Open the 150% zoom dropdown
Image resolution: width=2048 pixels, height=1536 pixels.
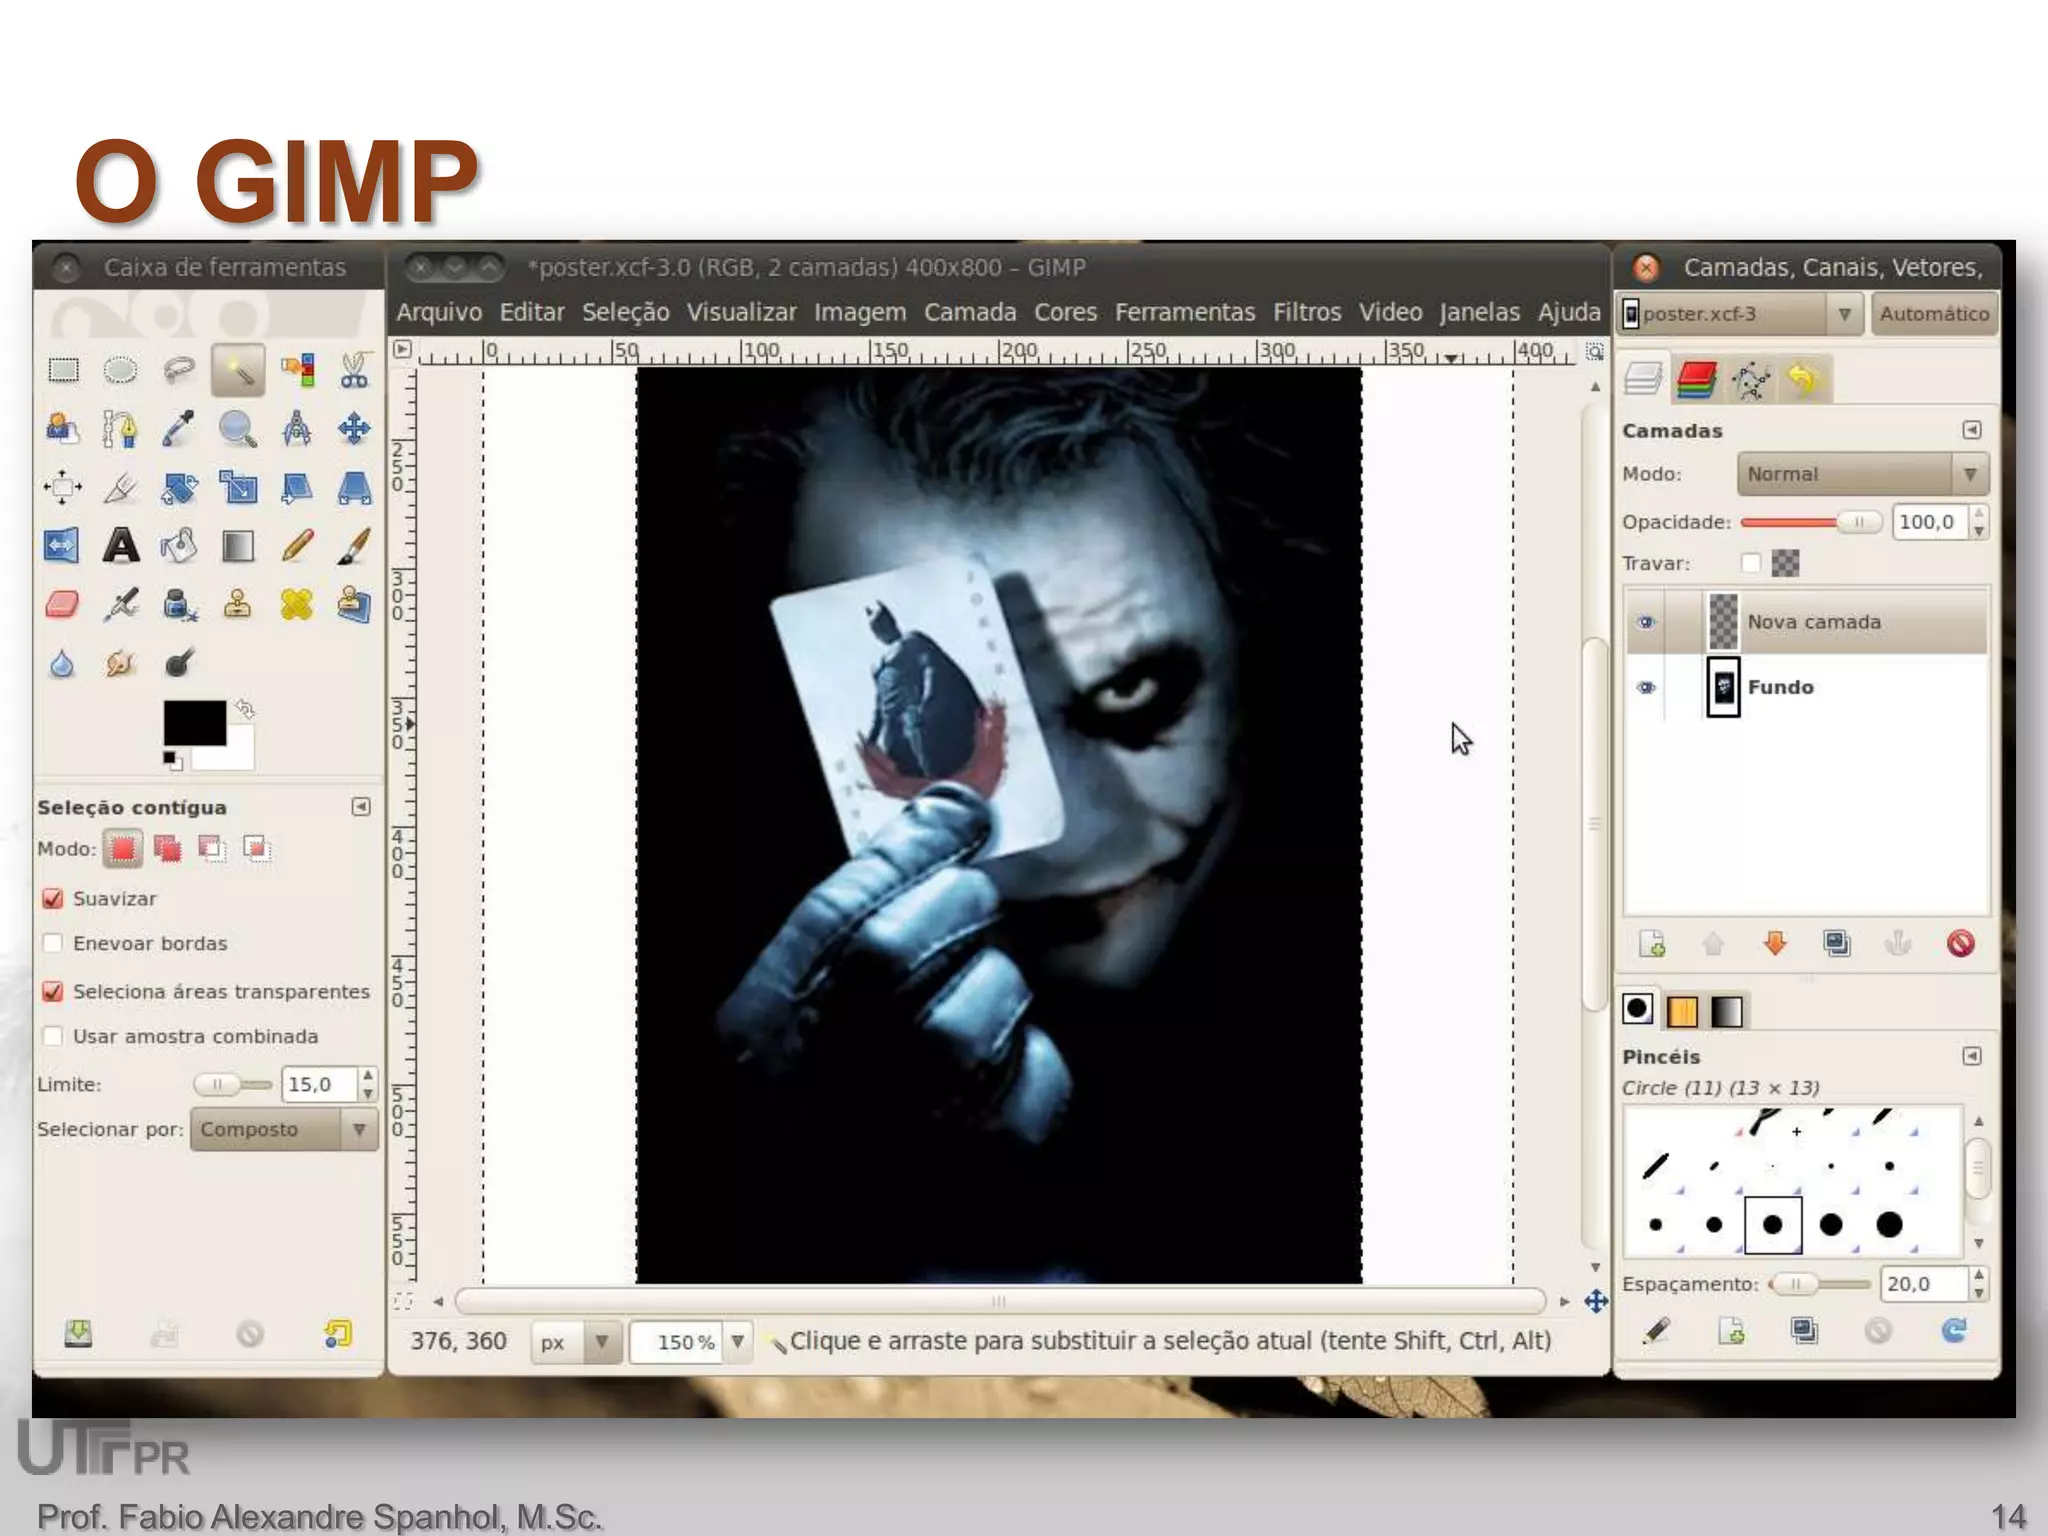pyautogui.click(x=737, y=1341)
